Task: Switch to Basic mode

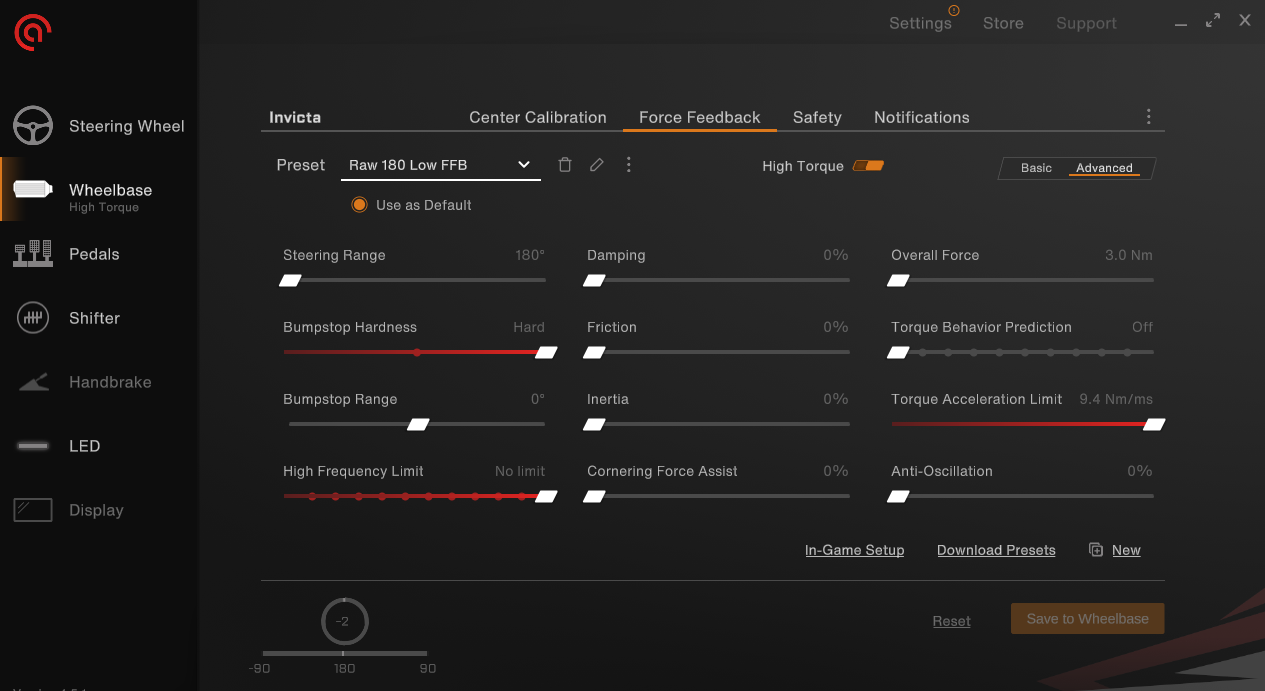Action: pos(1036,168)
